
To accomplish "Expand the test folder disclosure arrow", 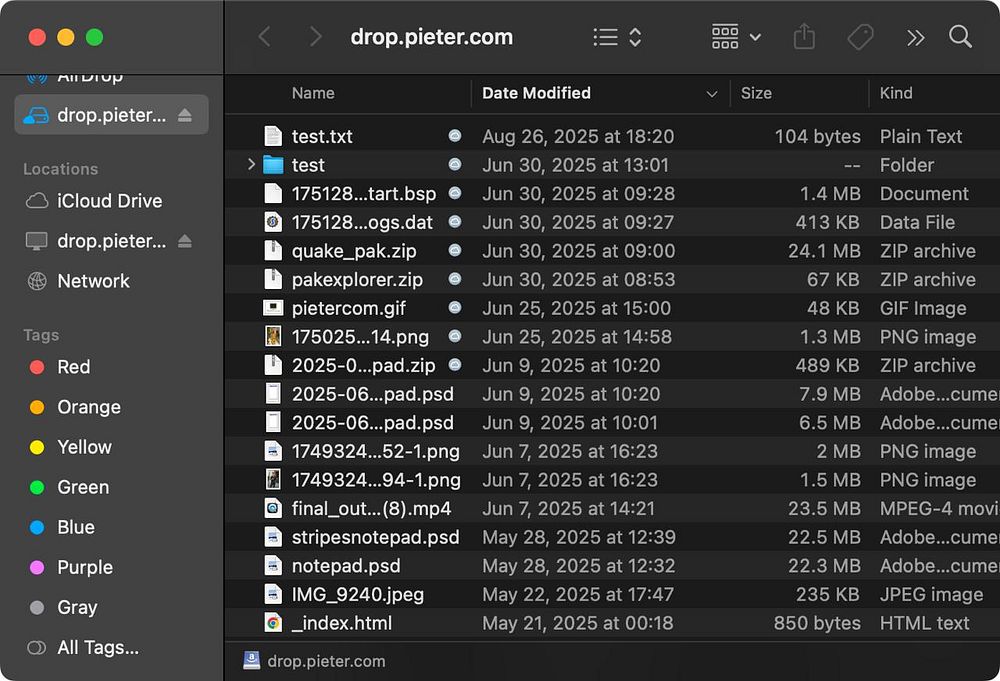I will 251,165.
